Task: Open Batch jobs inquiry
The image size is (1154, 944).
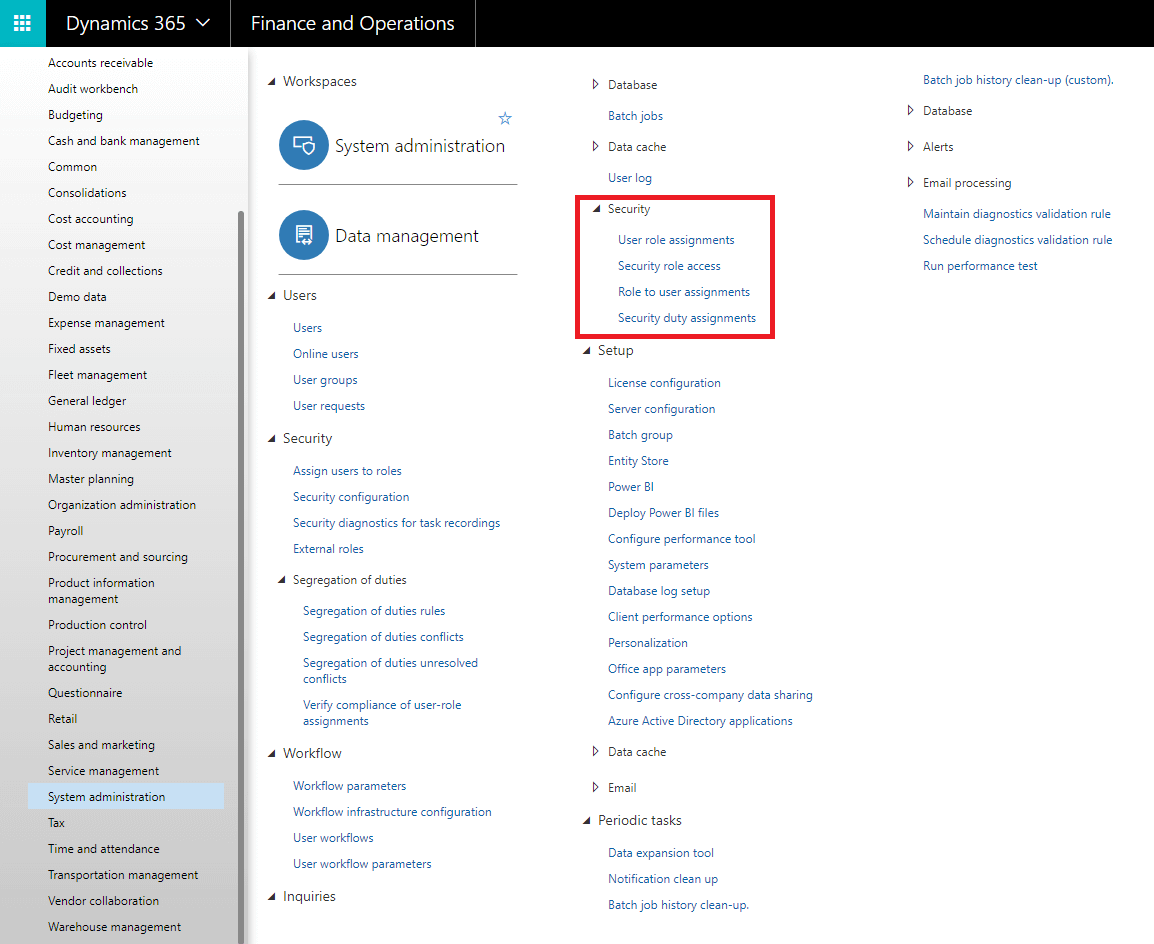Action: (635, 116)
